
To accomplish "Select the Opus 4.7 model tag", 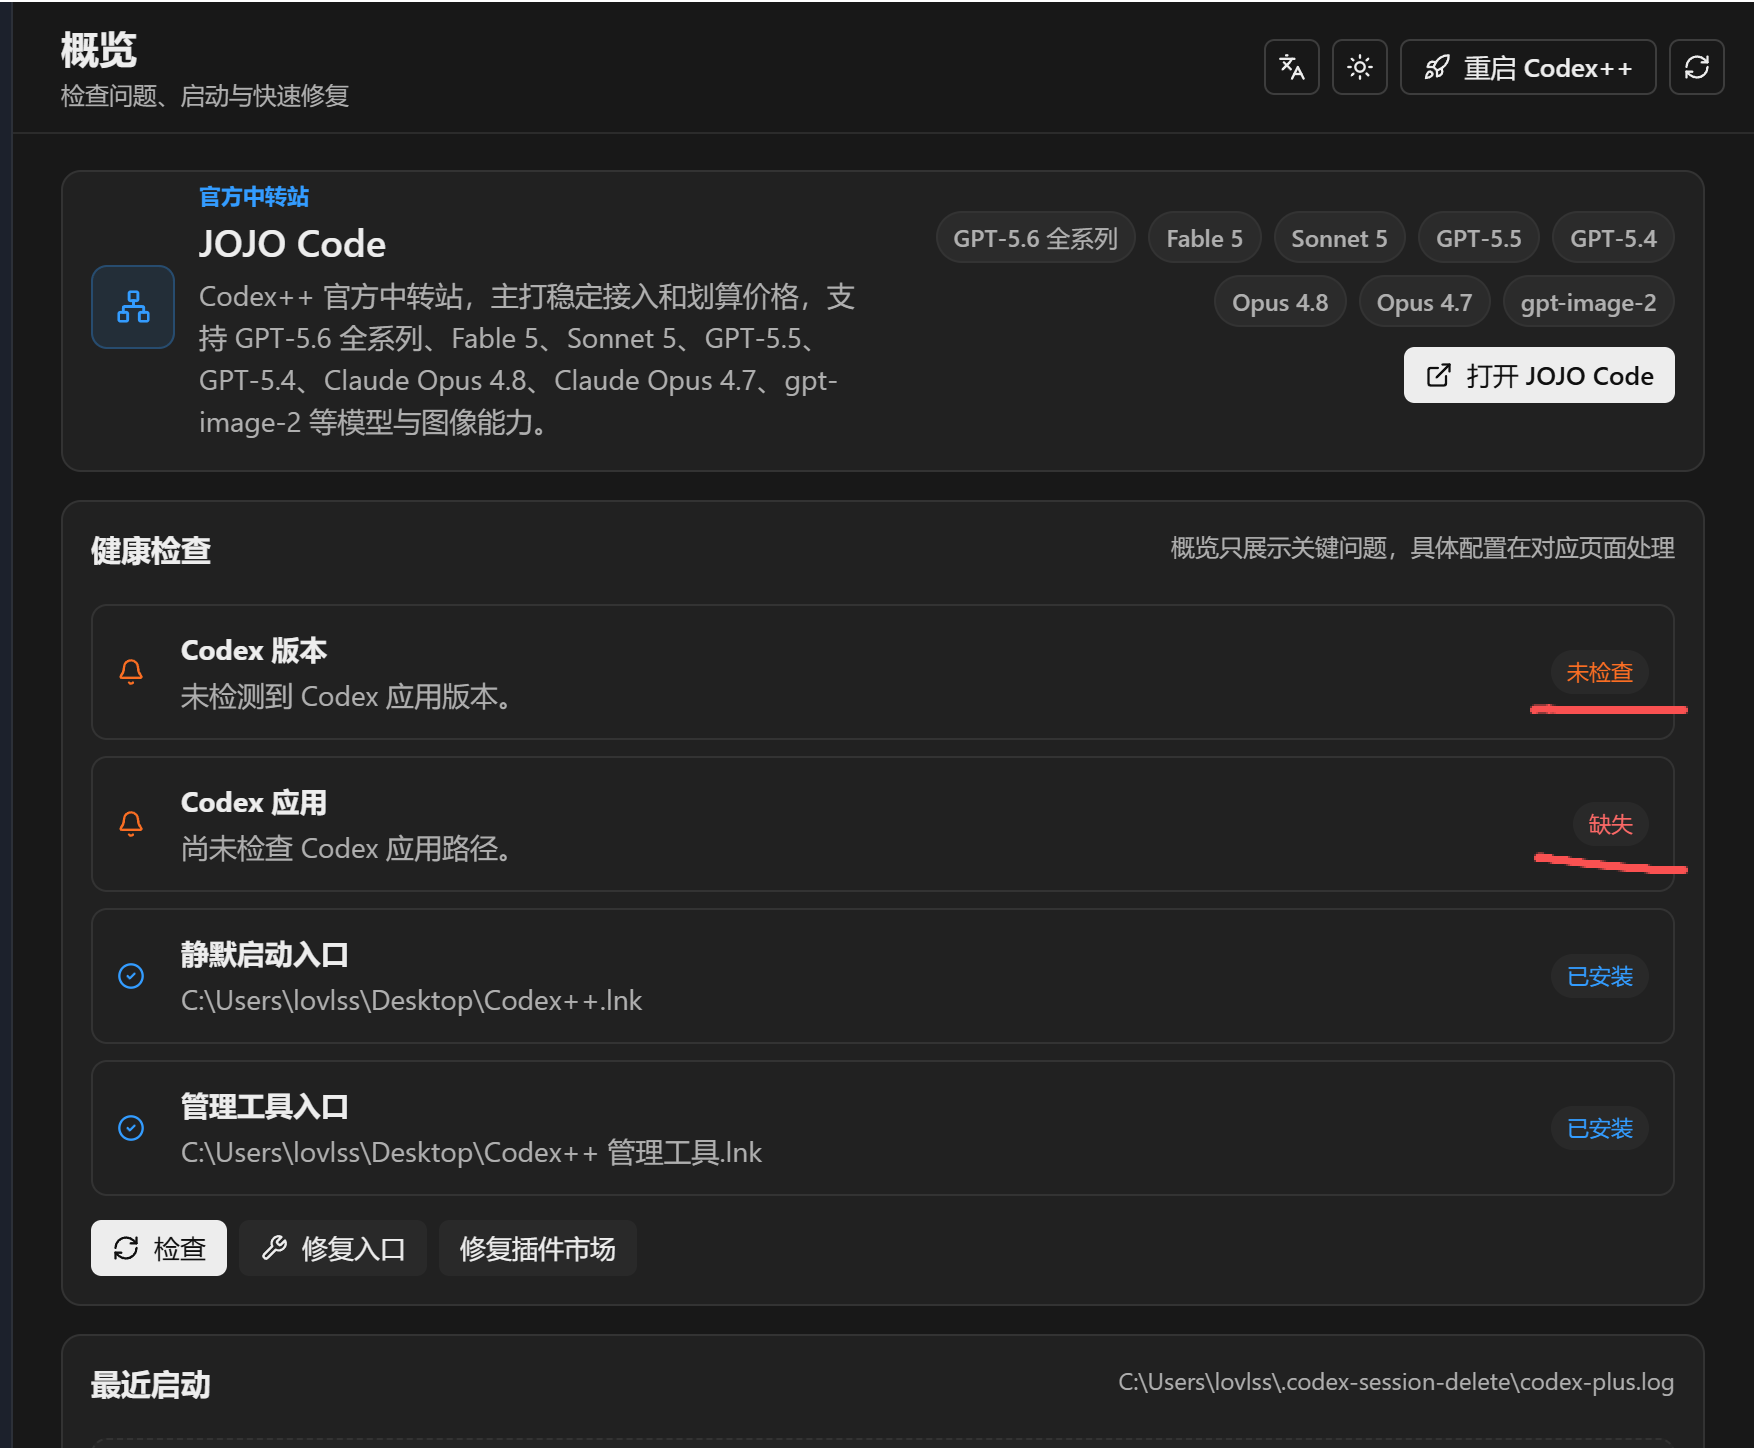I will [x=1424, y=302].
